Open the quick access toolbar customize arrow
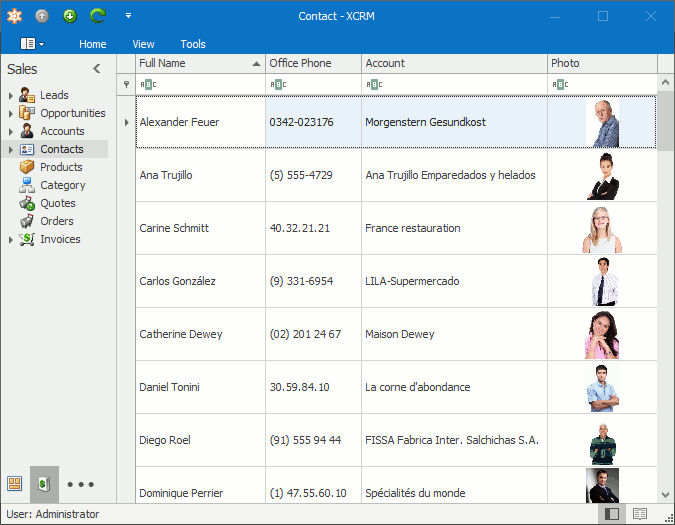This screenshot has width=675, height=525. click(128, 16)
